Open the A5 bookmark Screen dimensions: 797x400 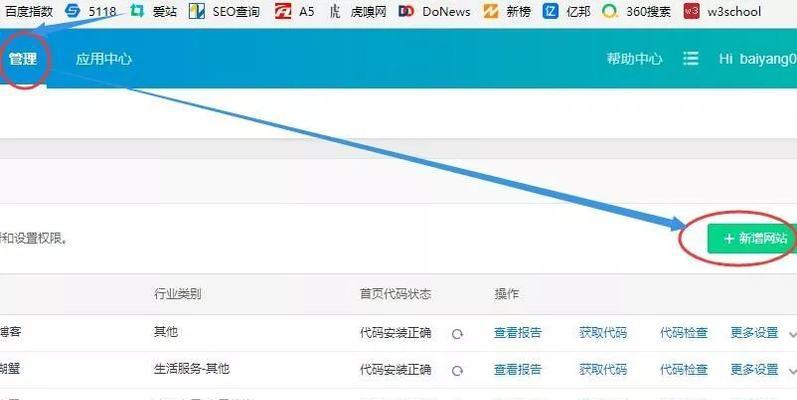pos(295,11)
